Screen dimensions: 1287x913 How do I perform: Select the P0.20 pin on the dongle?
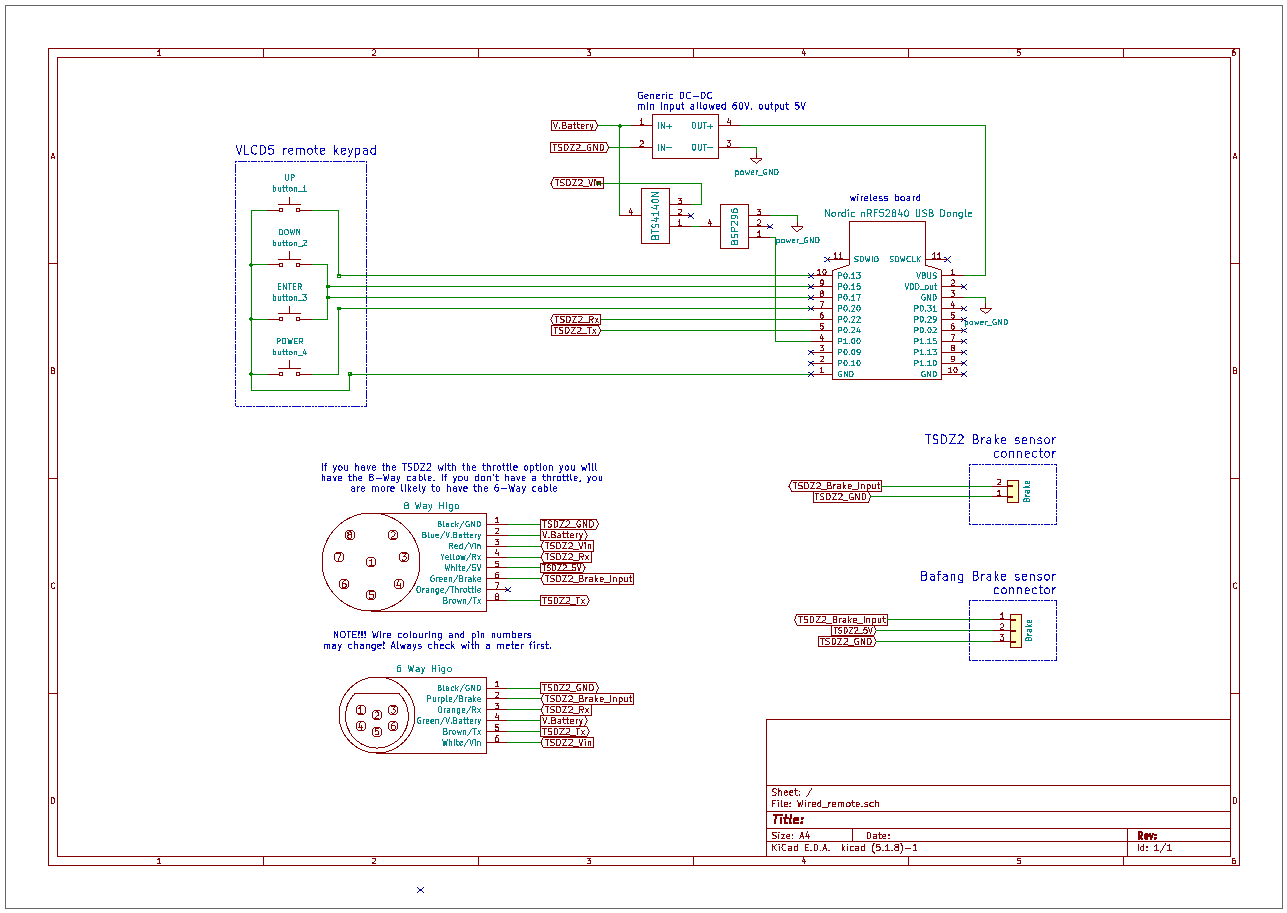click(849, 308)
